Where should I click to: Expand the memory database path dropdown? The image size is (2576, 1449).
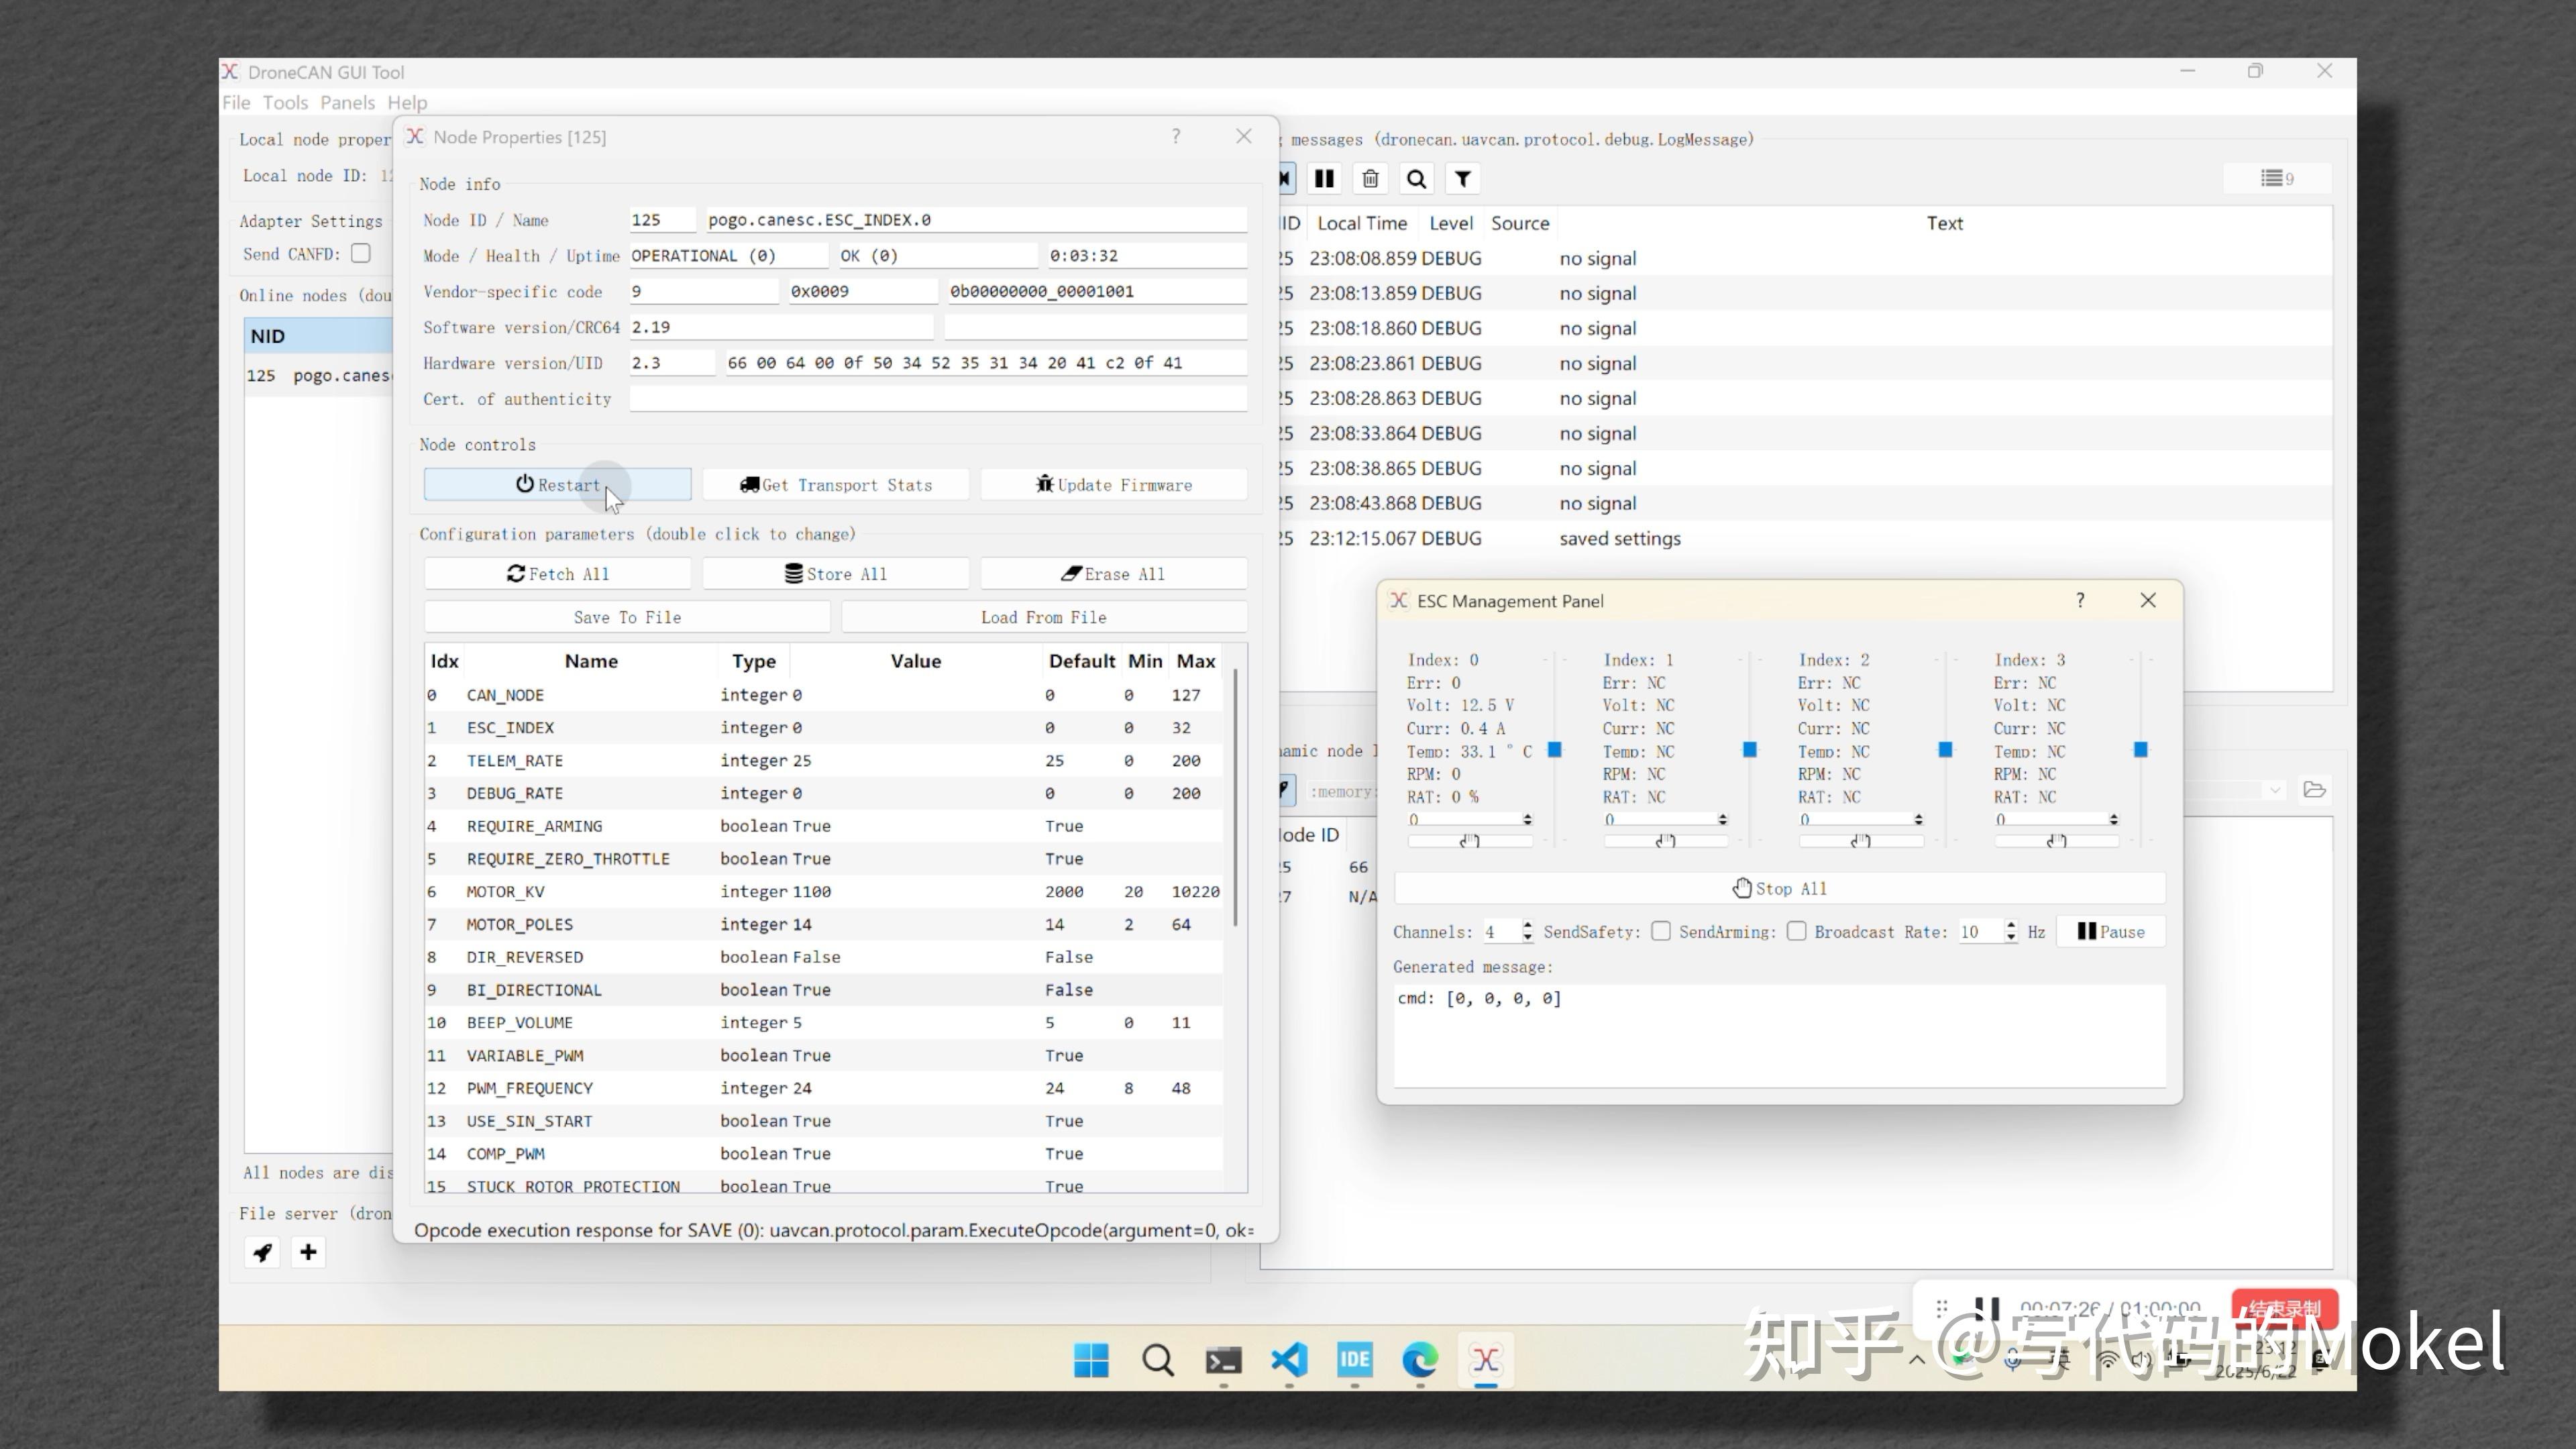coord(2275,790)
